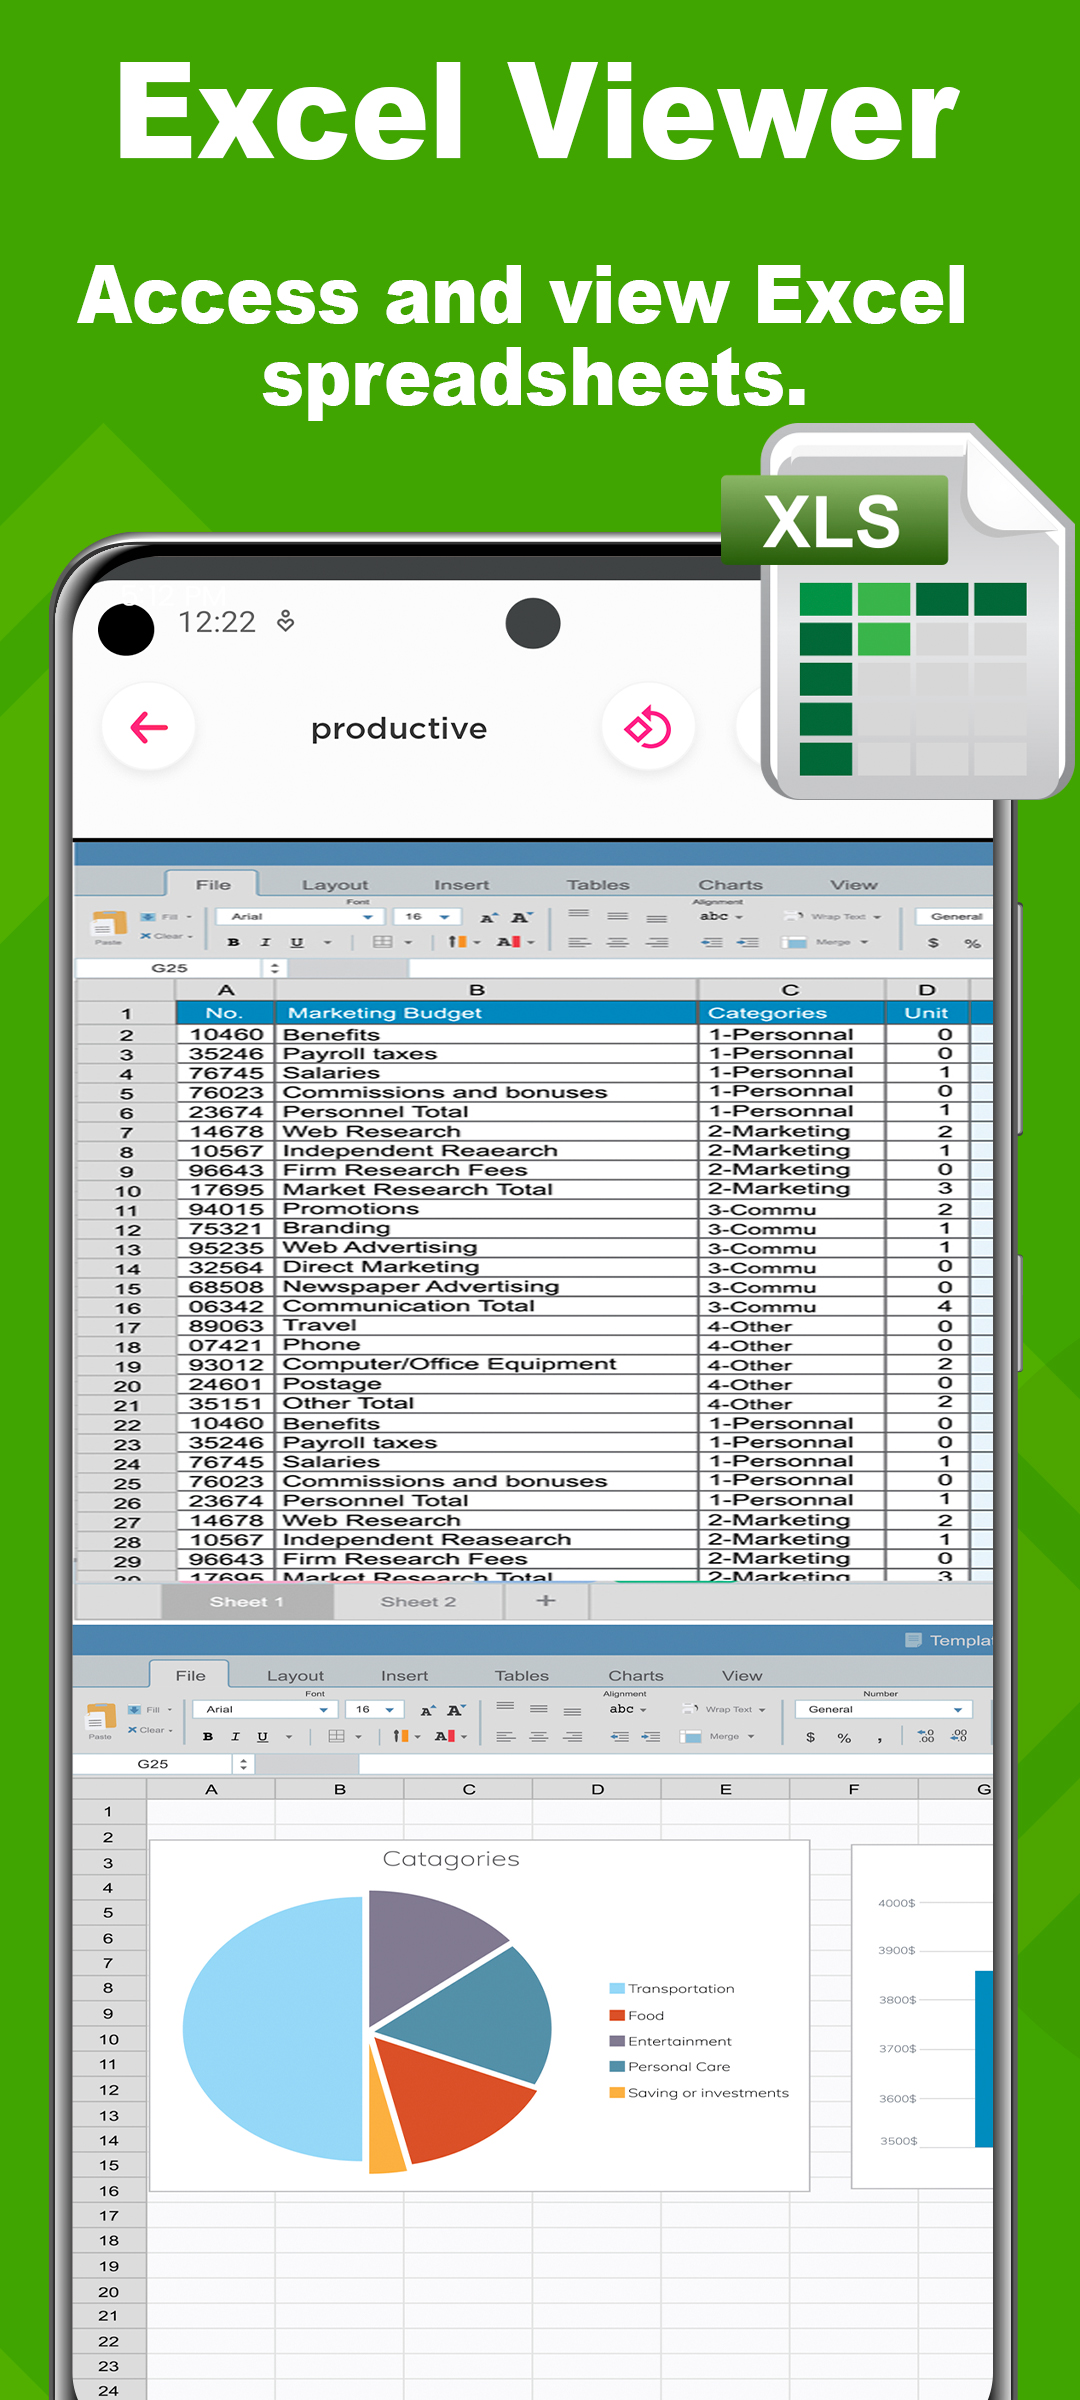Click borders grid icon in chart sheet toolbar
Viewport: 1080px width, 2400px height.
337,1736
